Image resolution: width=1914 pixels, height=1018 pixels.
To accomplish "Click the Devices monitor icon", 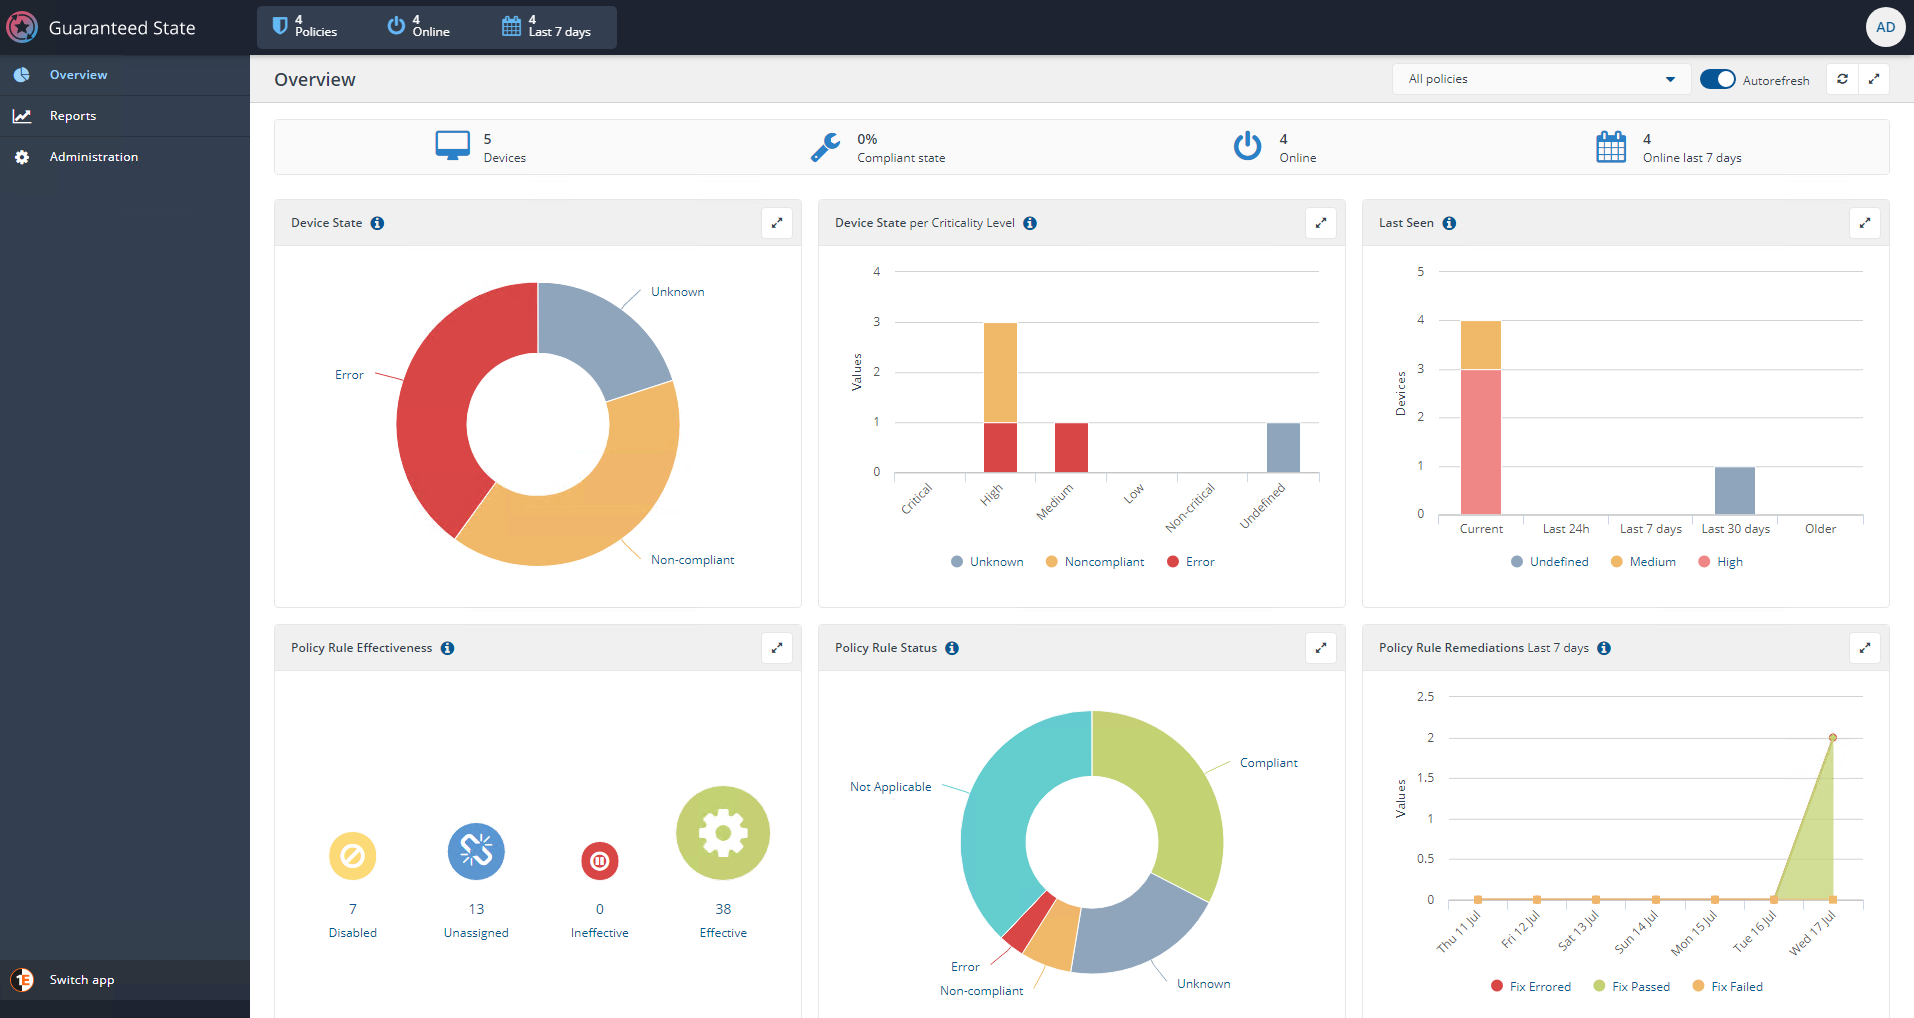I will click(x=453, y=146).
